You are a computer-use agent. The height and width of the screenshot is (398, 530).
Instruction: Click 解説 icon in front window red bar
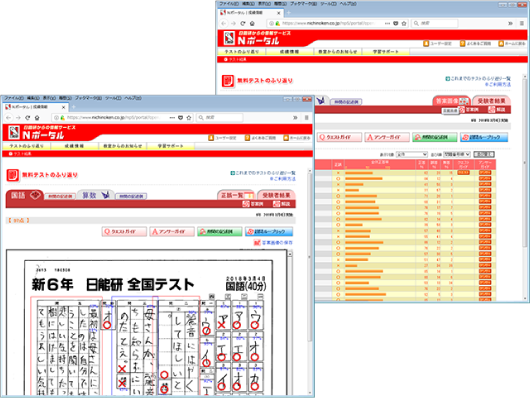[276, 204]
